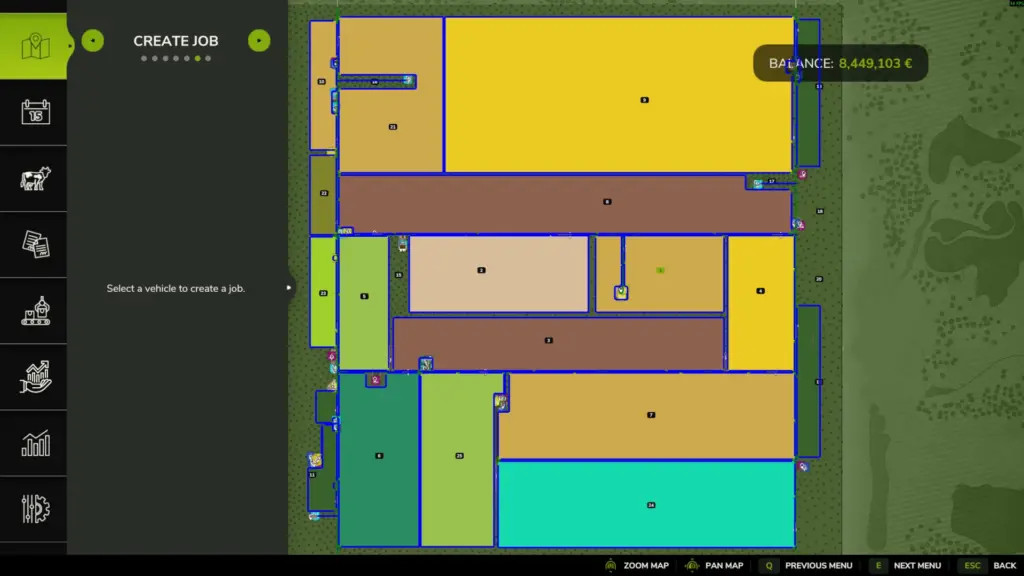Select the active Map icon in sidebar
This screenshot has height=576, width=1024.
tap(35, 46)
